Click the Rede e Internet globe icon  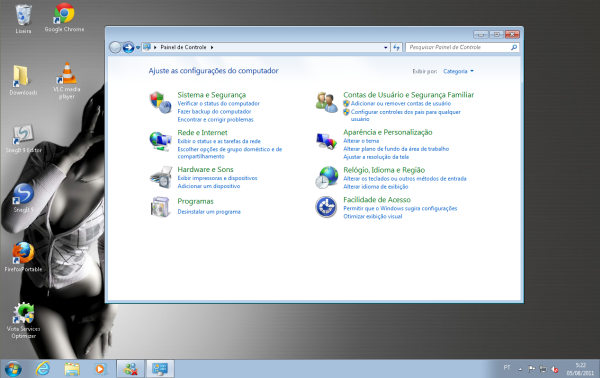coord(160,141)
